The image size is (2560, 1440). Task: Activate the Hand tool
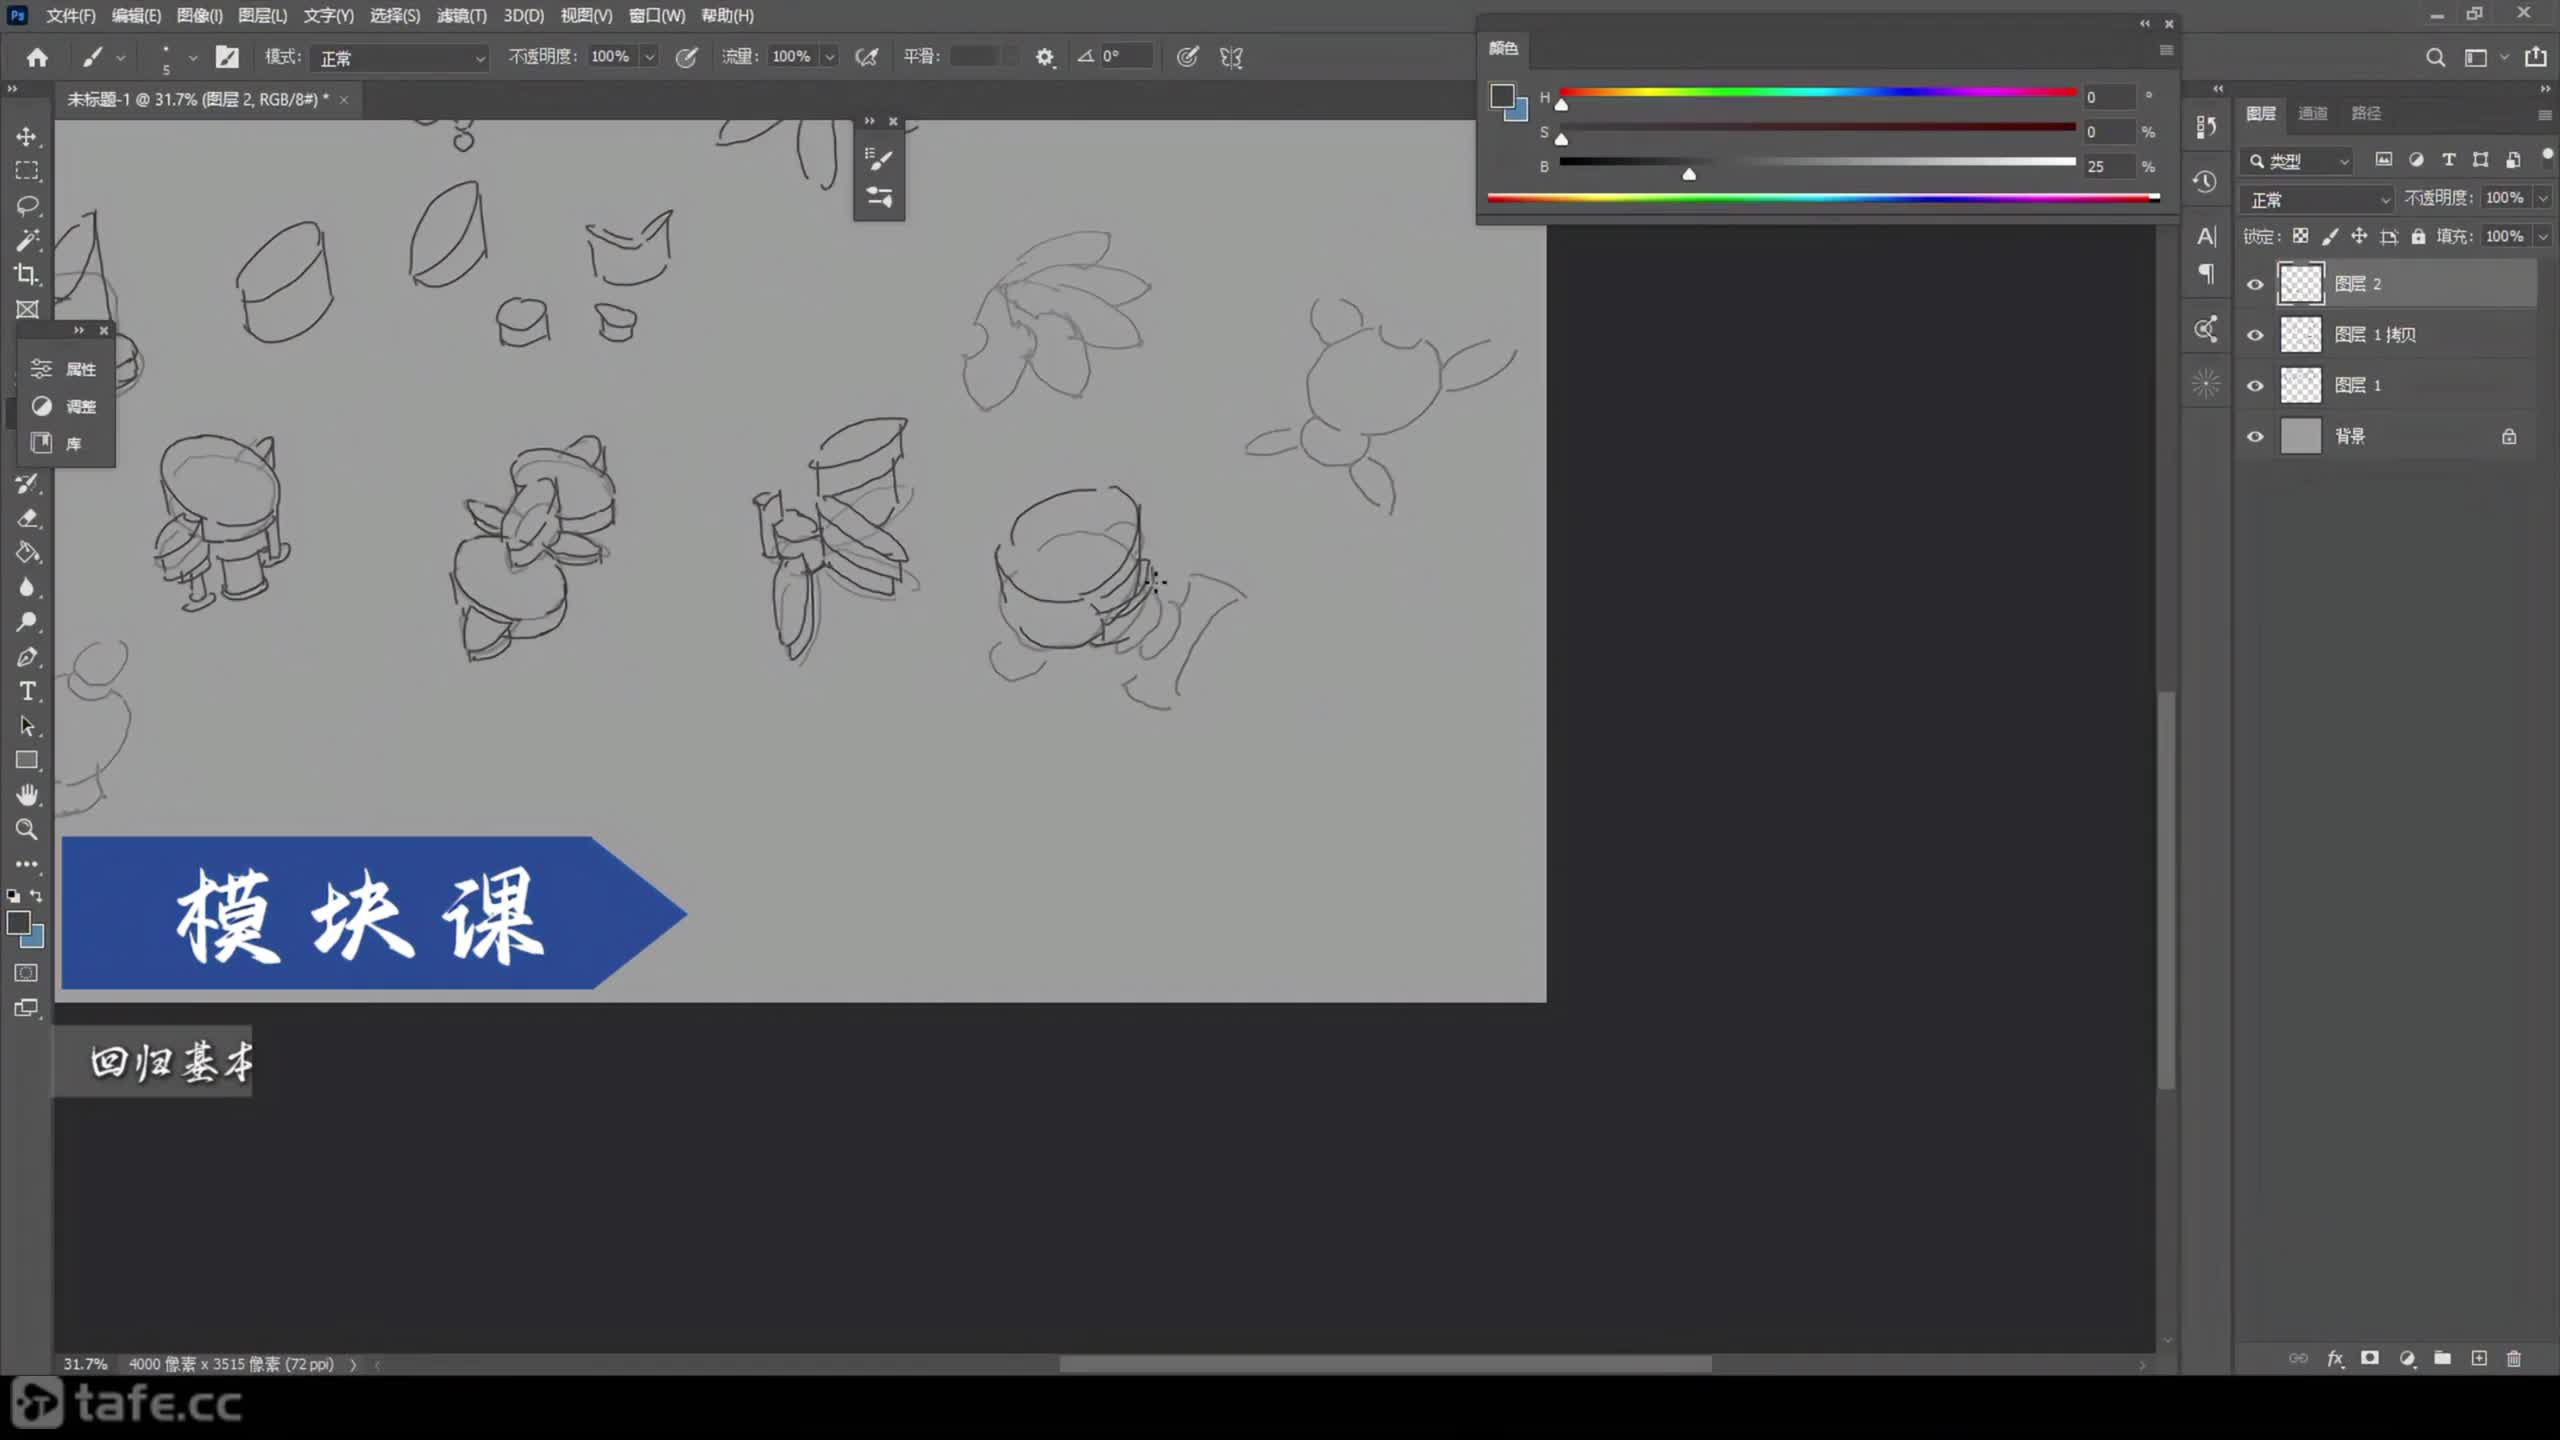27,795
